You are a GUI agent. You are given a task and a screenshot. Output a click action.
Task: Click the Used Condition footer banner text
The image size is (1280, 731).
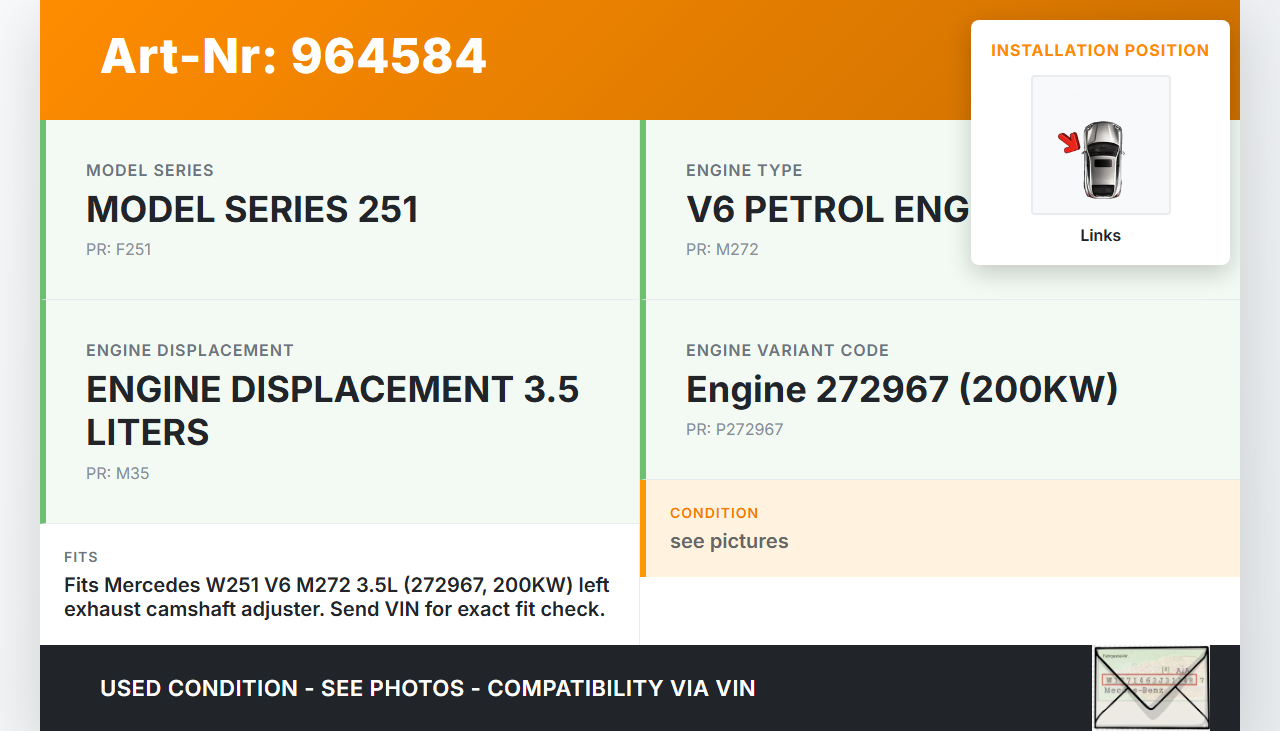click(427, 688)
